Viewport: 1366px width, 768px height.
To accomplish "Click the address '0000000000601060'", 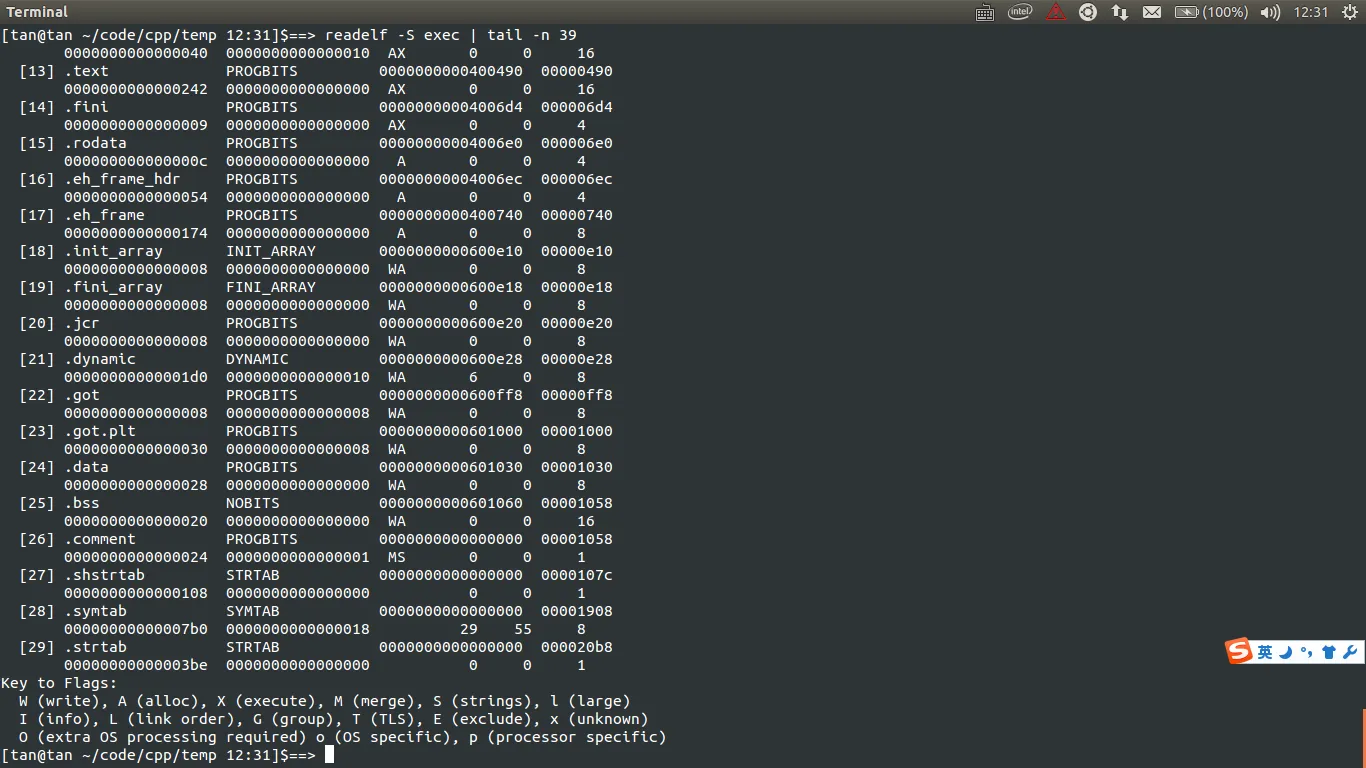I will coord(451,503).
